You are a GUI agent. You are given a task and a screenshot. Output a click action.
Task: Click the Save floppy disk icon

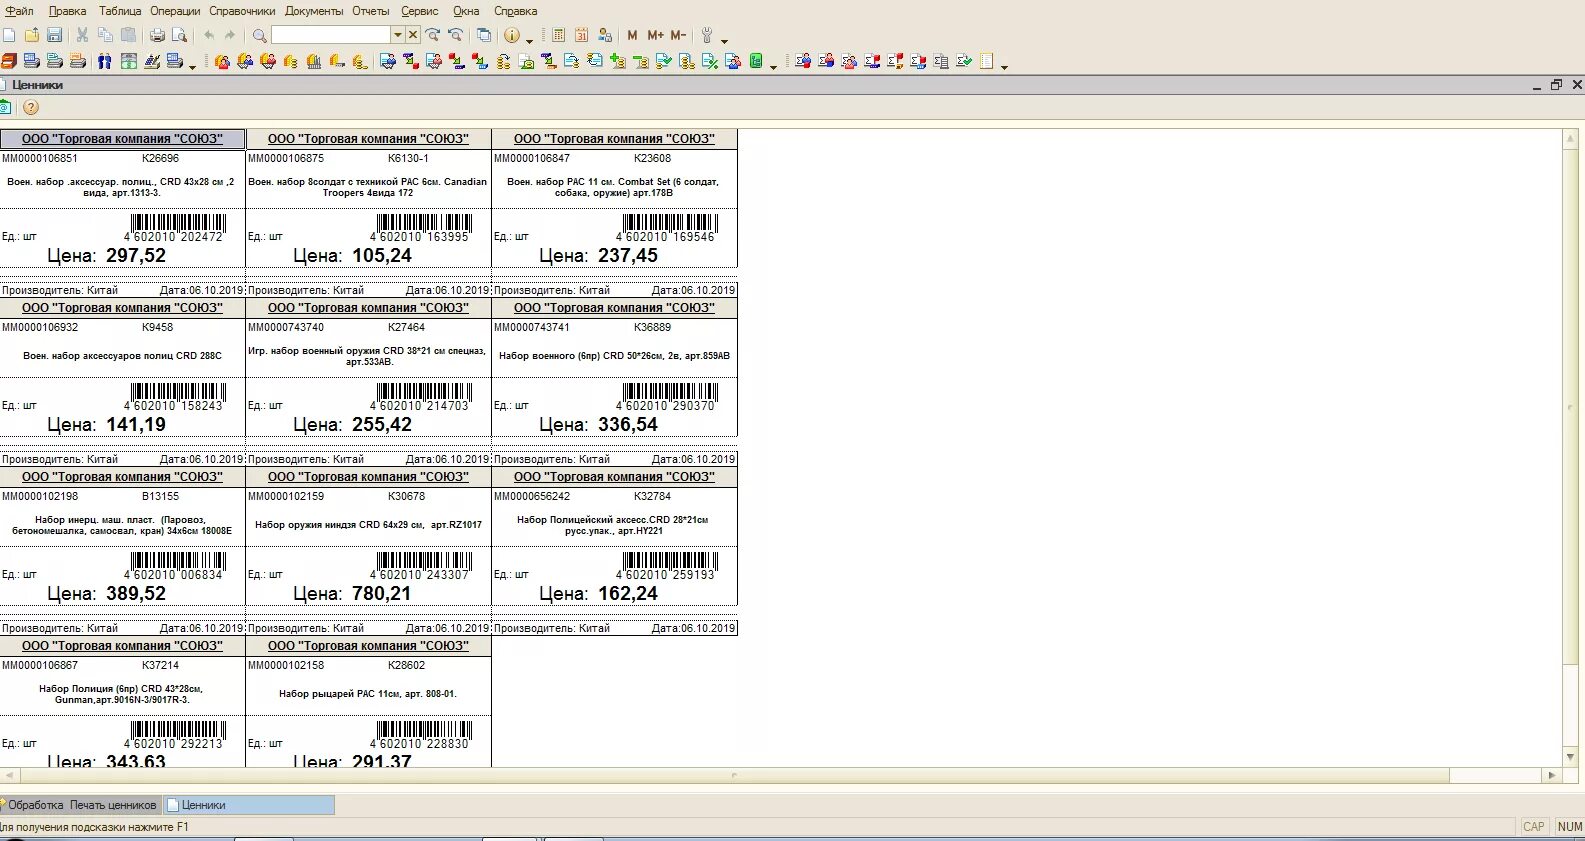click(55, 35)
